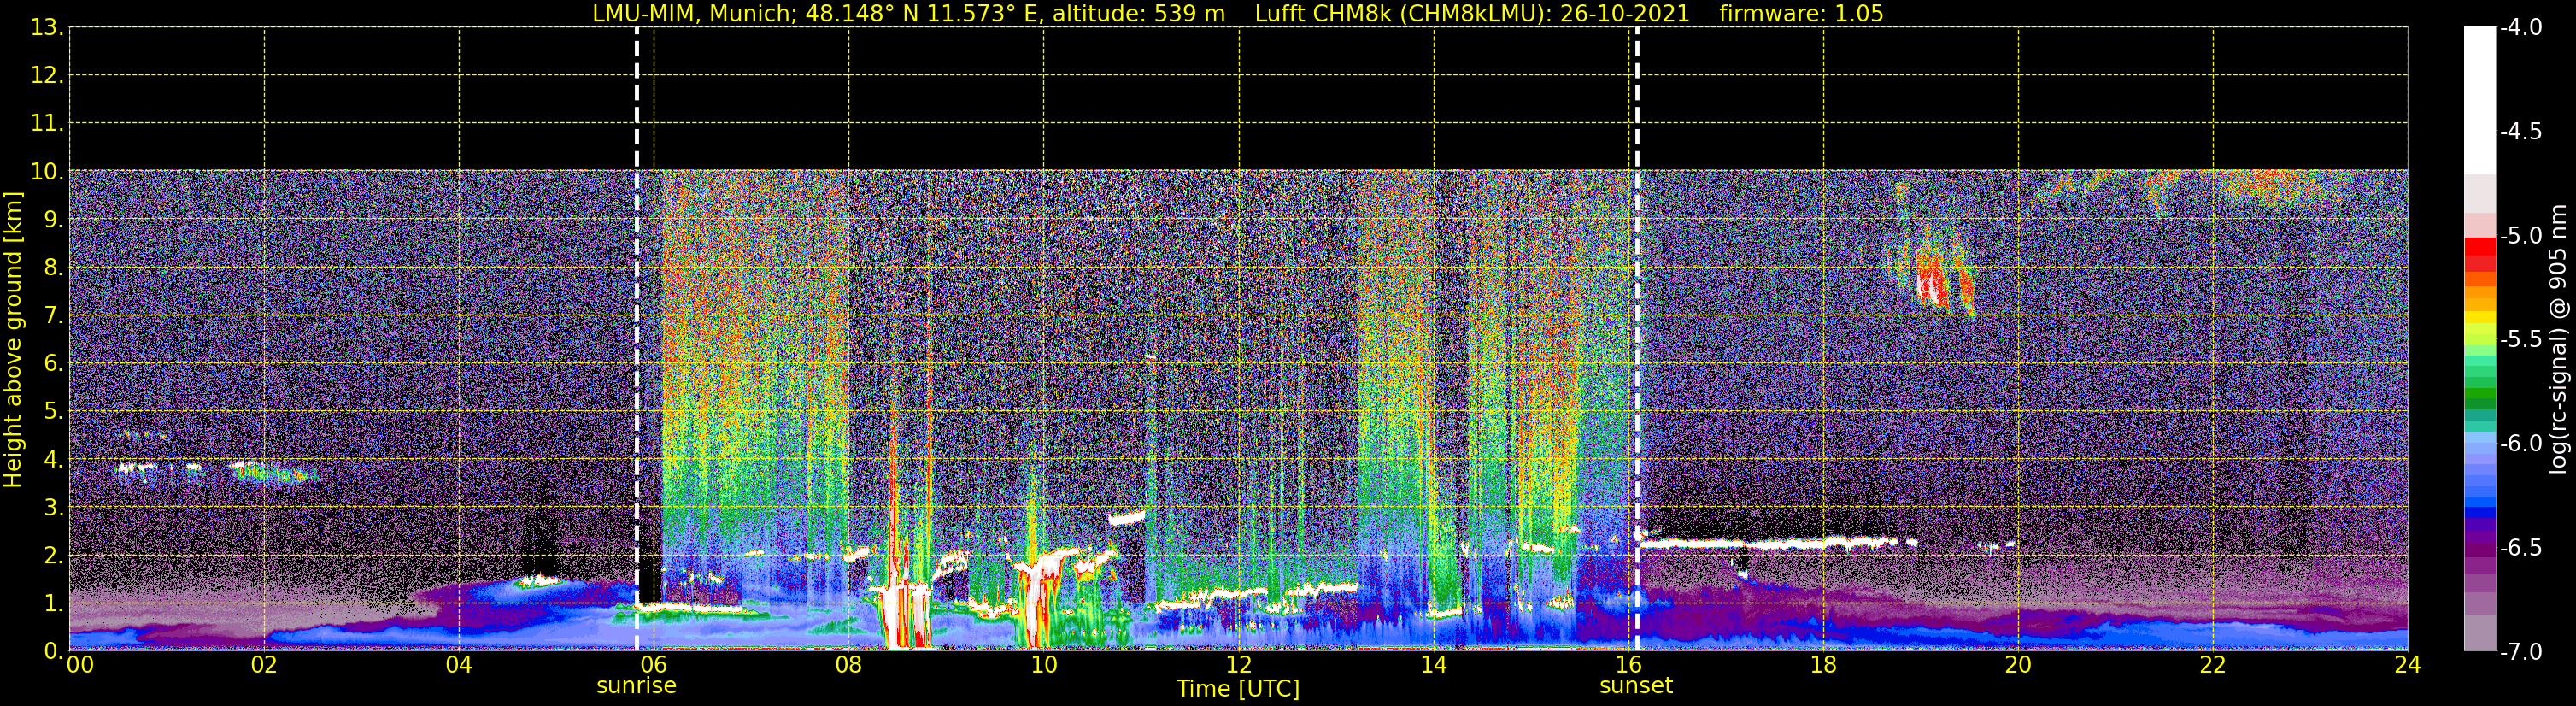Click the '20' time axis tick label
This screenshot has width=2576, height=706.
click(2018, 665)
